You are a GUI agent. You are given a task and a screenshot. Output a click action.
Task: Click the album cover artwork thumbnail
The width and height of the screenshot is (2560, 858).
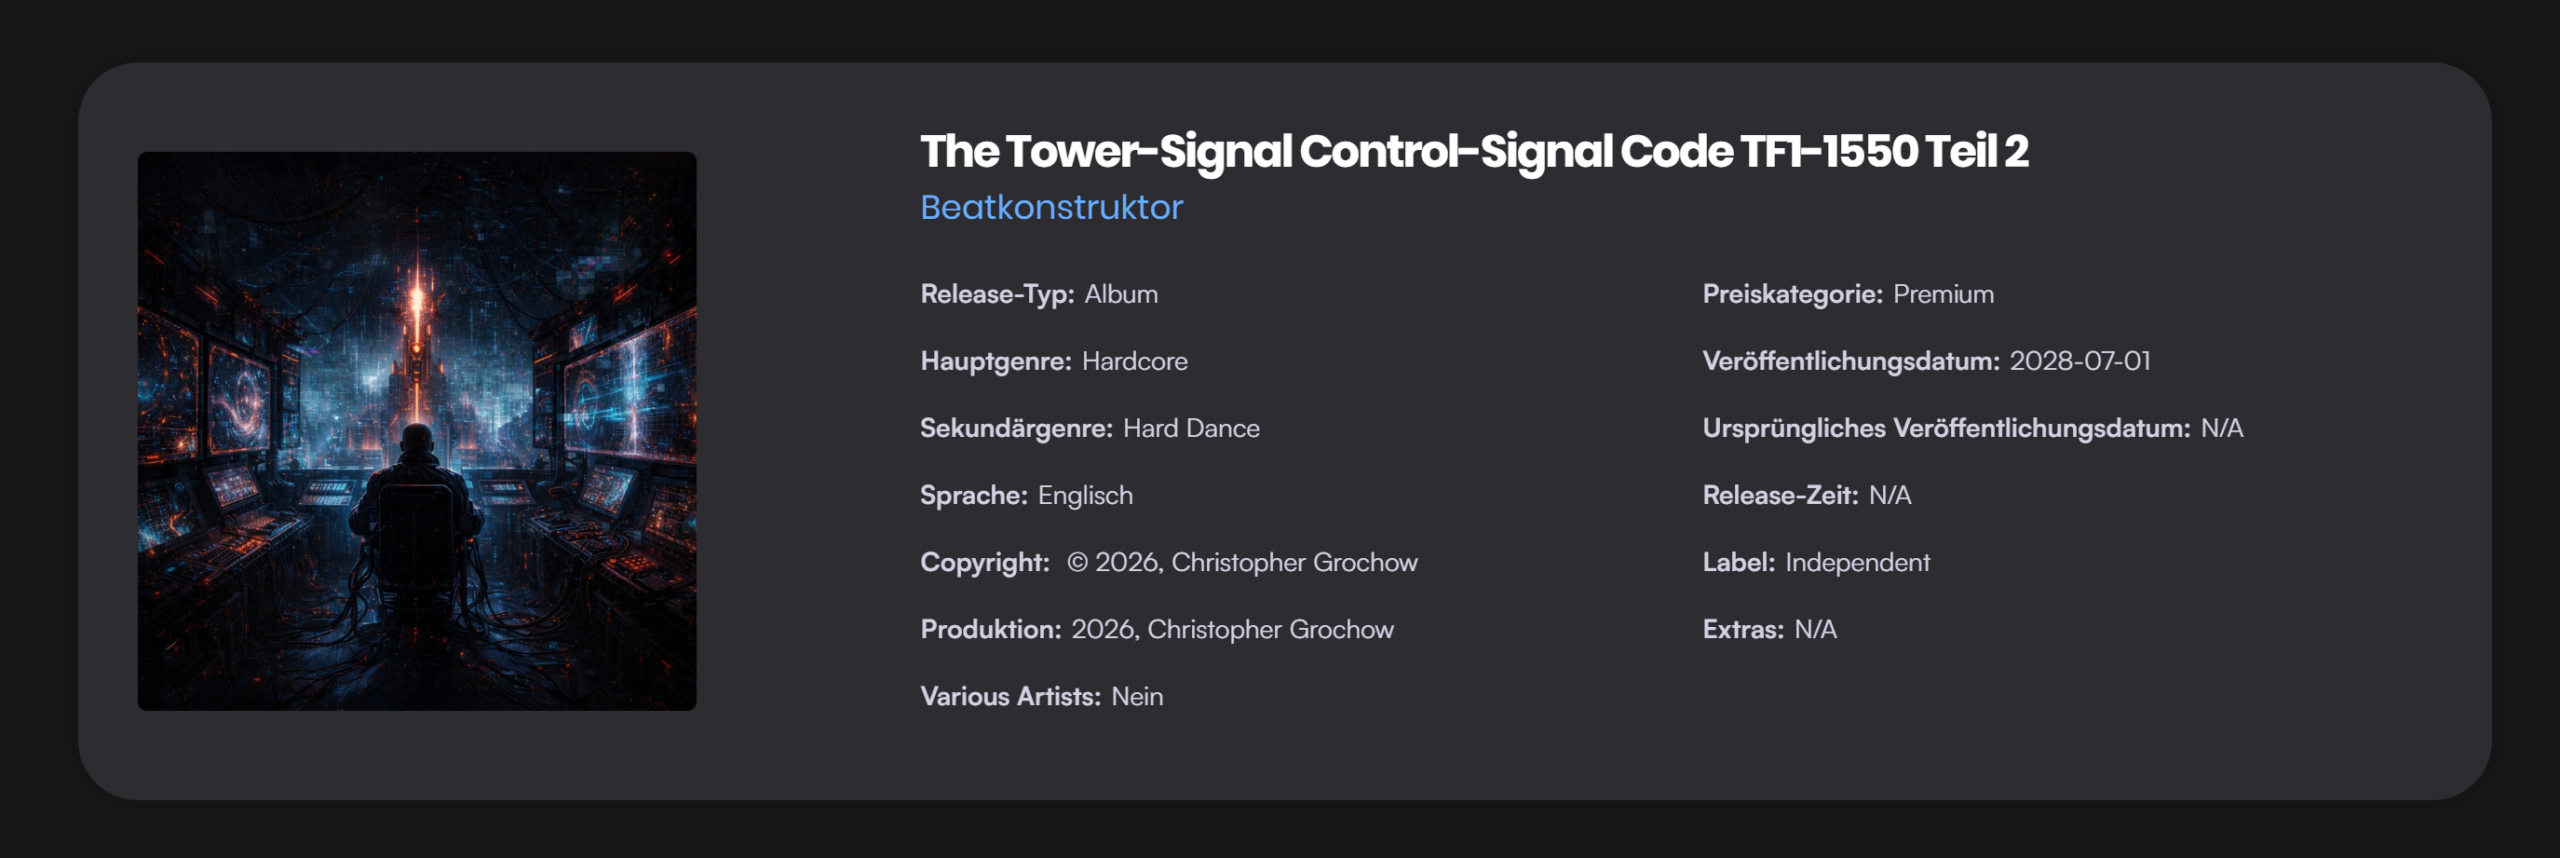point(417,431)
